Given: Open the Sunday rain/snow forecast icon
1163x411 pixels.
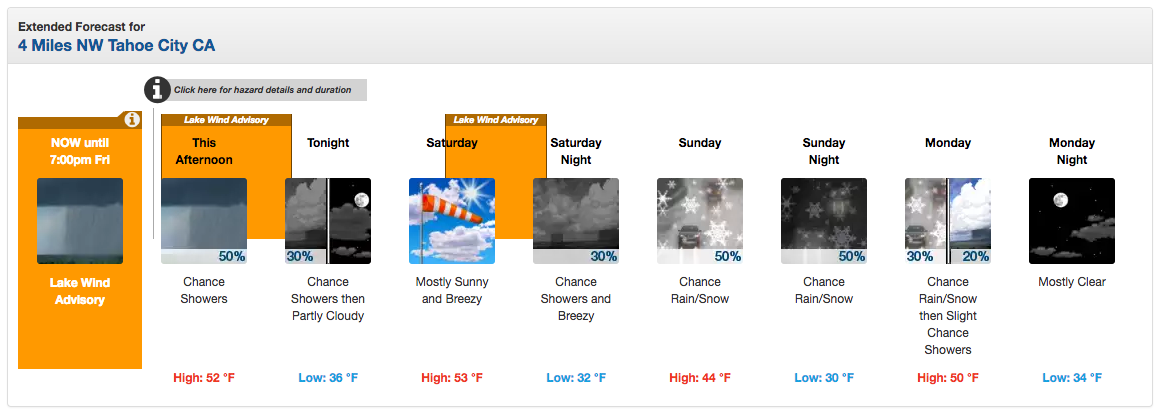Looking at the screenshot, I should [x=699, y=221].
